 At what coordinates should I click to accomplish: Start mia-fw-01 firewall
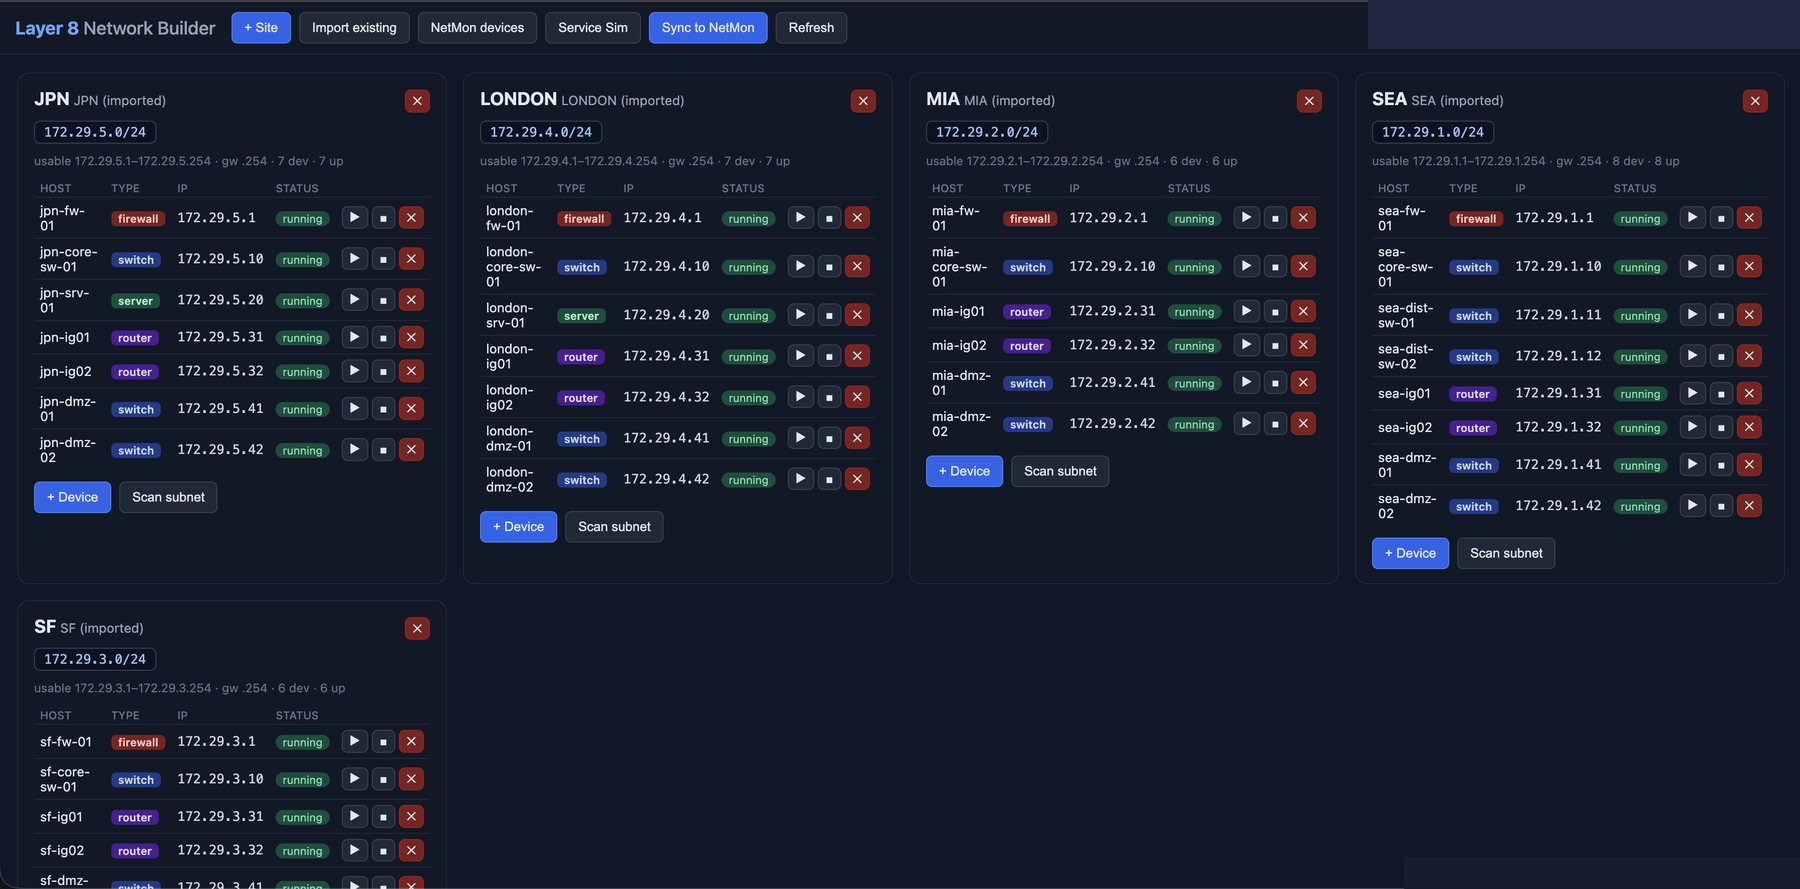pyautogui.click(x=1246, y=218)
